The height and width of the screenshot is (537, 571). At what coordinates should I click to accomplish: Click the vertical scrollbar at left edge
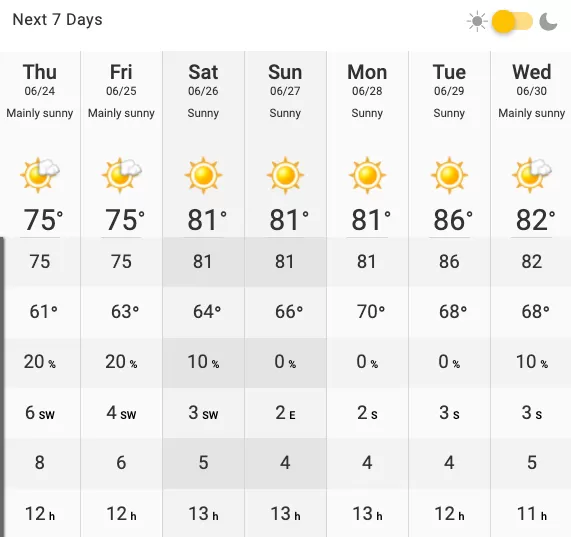2,387
